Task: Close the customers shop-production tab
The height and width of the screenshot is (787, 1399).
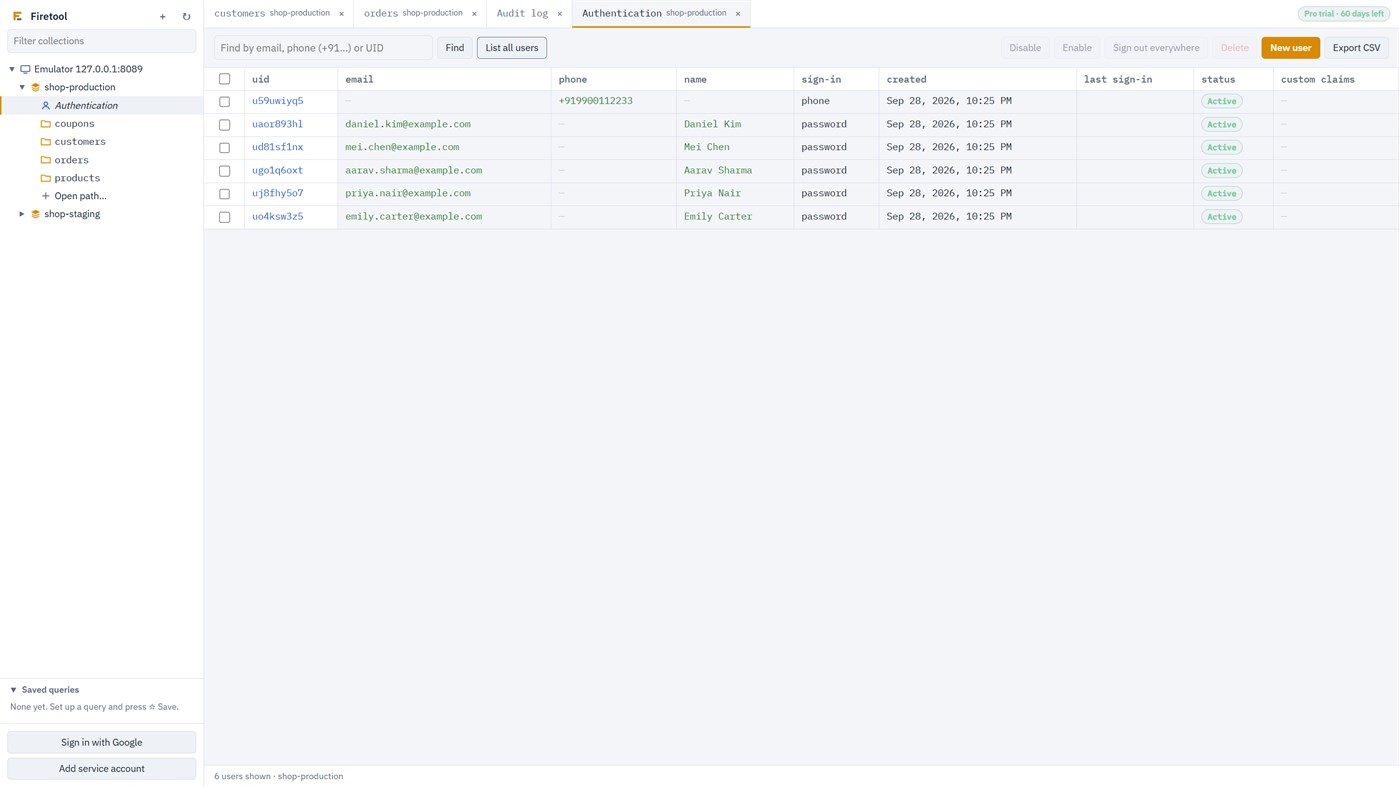Action: (x=341, y=14)
